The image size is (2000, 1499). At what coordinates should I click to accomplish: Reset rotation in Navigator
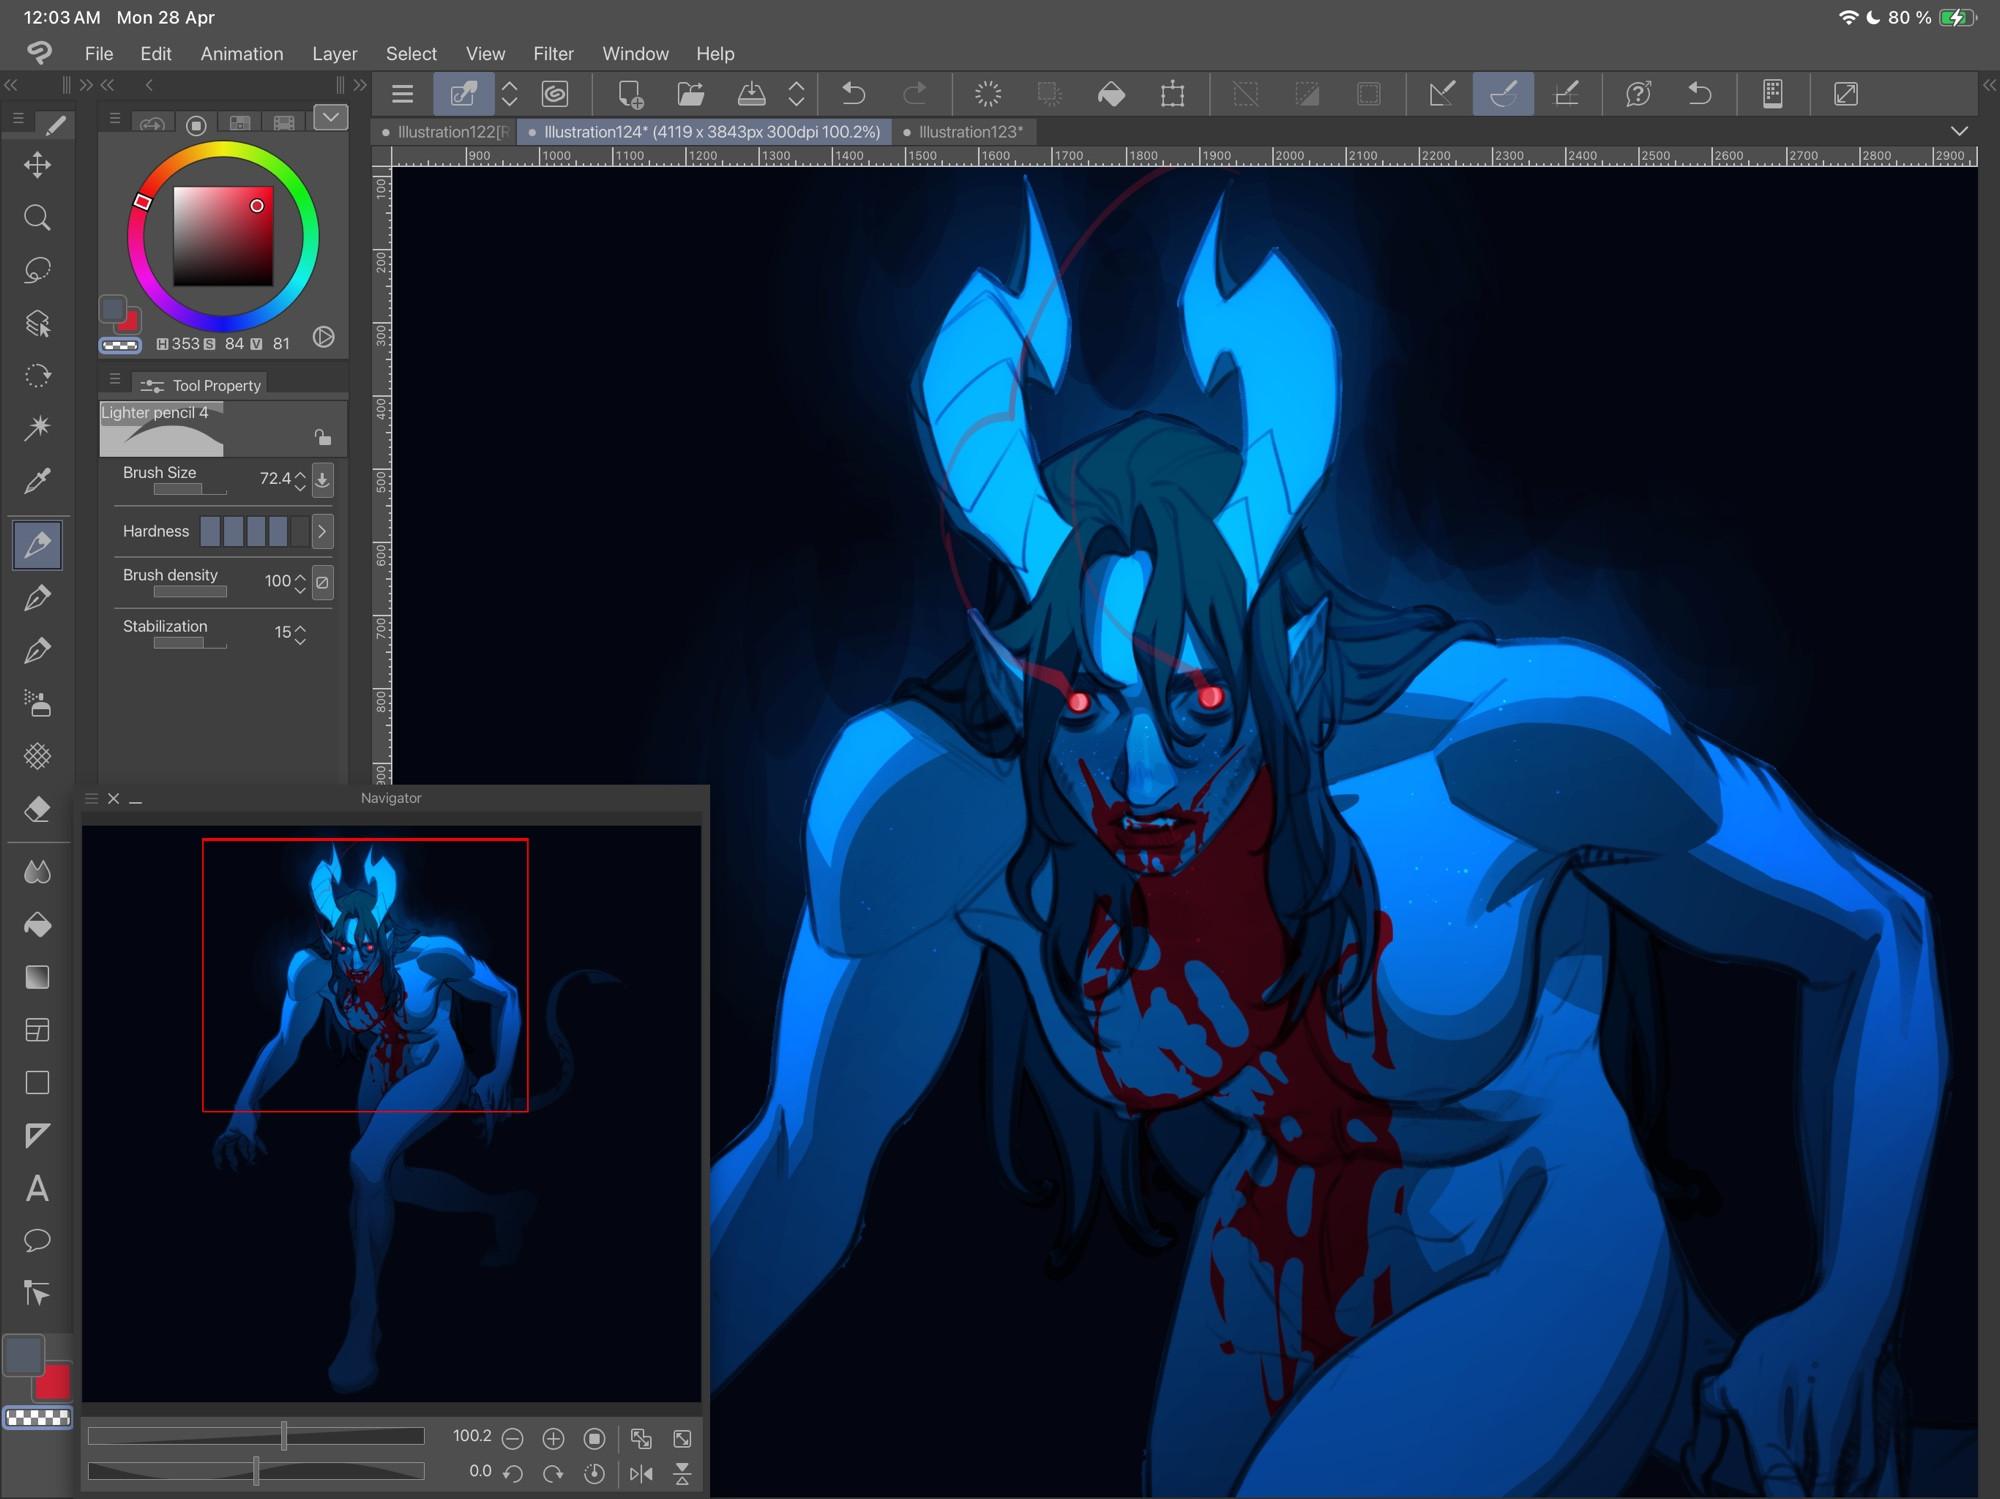pyautogui.click(x=594, y=1473)
